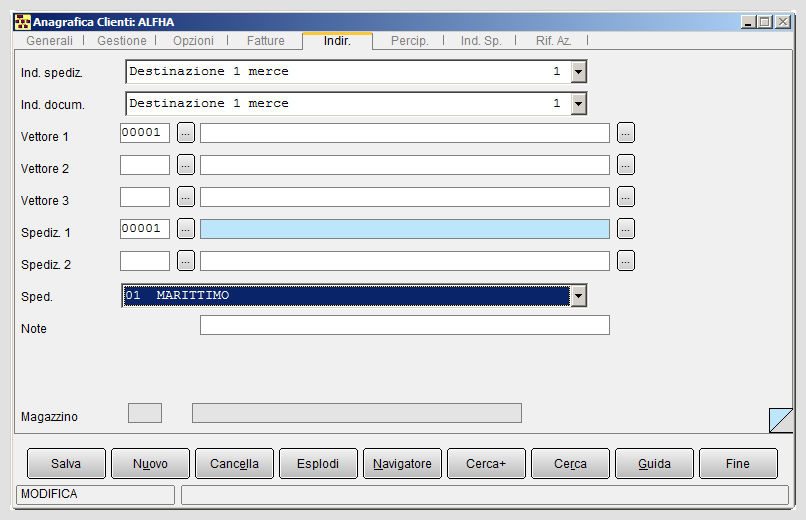Click ellipsis button after Spediz. 2 description
Viewport: 806px width, 520px height.
(x=626, y=261)
